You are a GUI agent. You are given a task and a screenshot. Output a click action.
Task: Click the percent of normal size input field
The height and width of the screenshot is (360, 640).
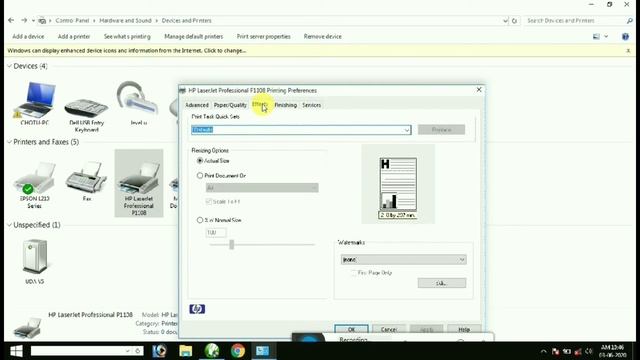216,233
